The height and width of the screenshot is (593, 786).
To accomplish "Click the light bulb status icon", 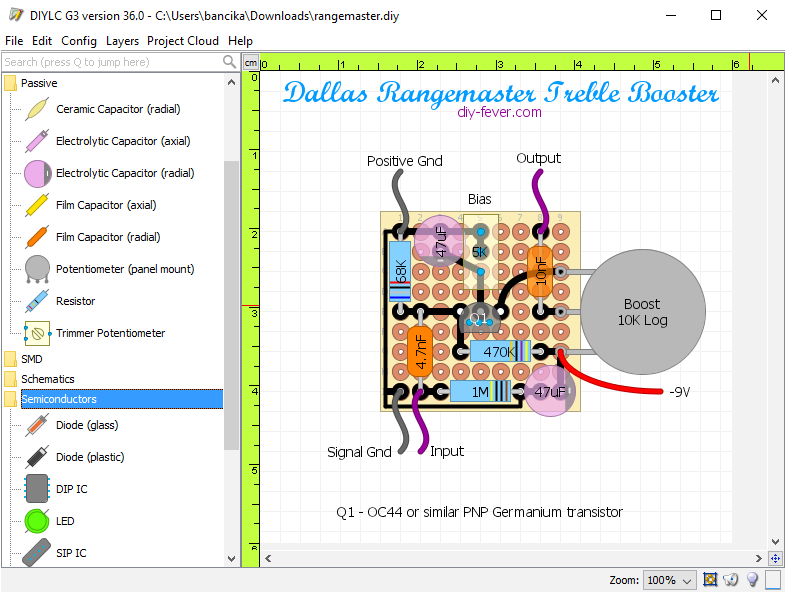I will (751, 580).
